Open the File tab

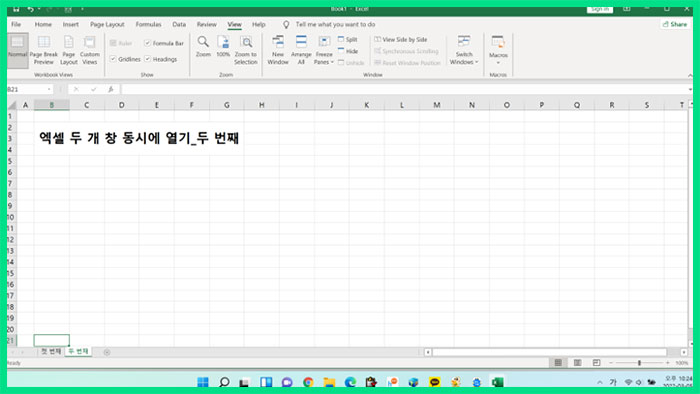16,25
